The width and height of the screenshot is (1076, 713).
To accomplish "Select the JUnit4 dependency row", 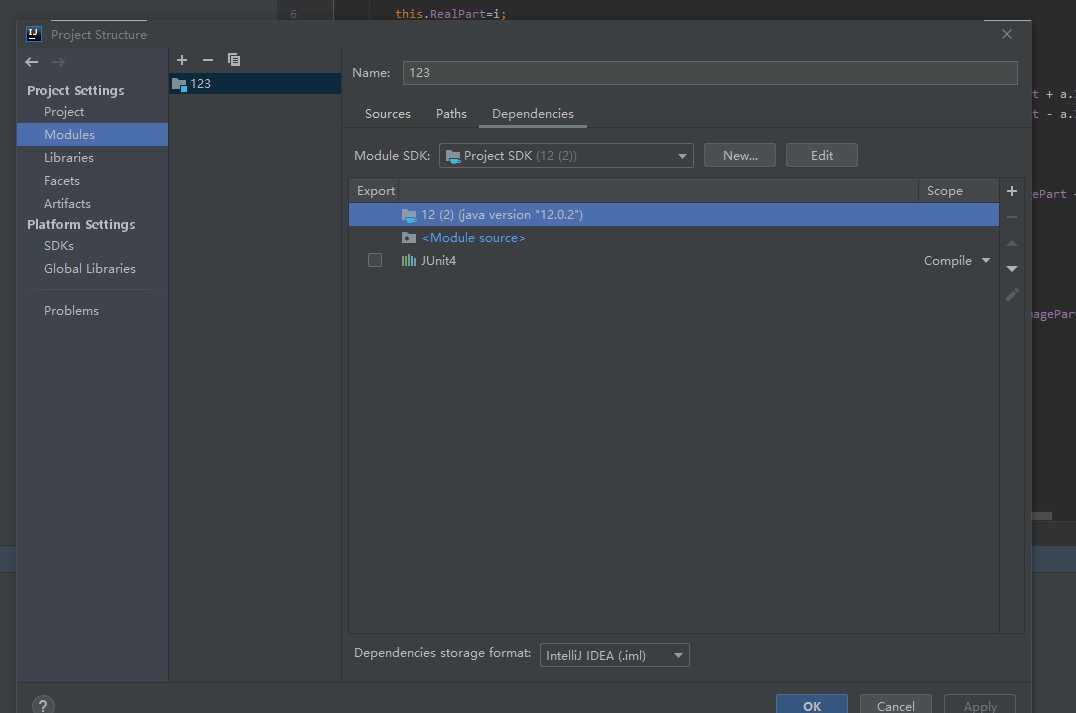I will [674, 260].
